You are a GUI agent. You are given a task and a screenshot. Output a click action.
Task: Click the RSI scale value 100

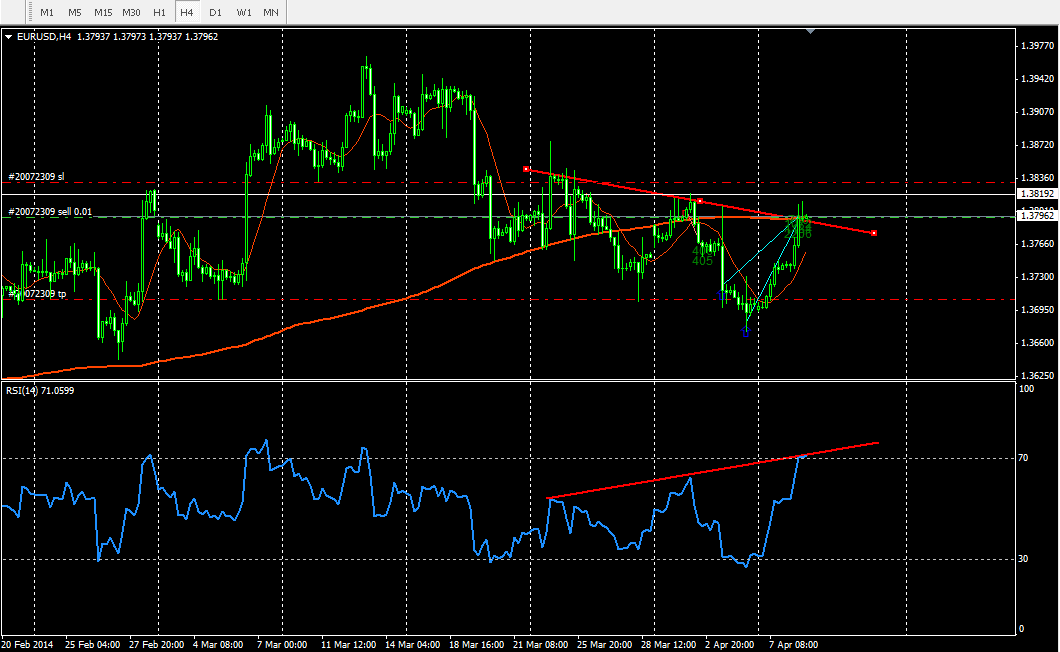(1026, 389)
